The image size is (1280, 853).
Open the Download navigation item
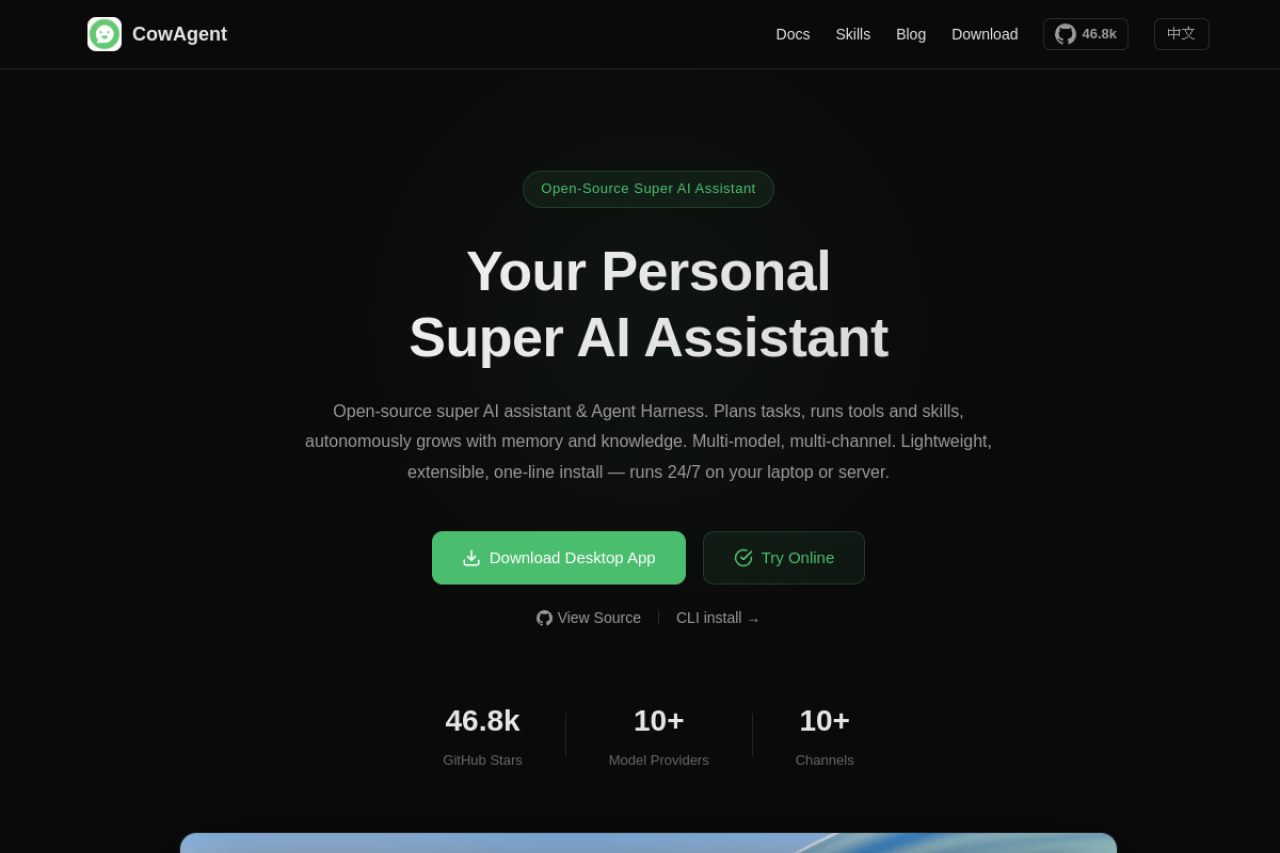(x=985, y=34)
